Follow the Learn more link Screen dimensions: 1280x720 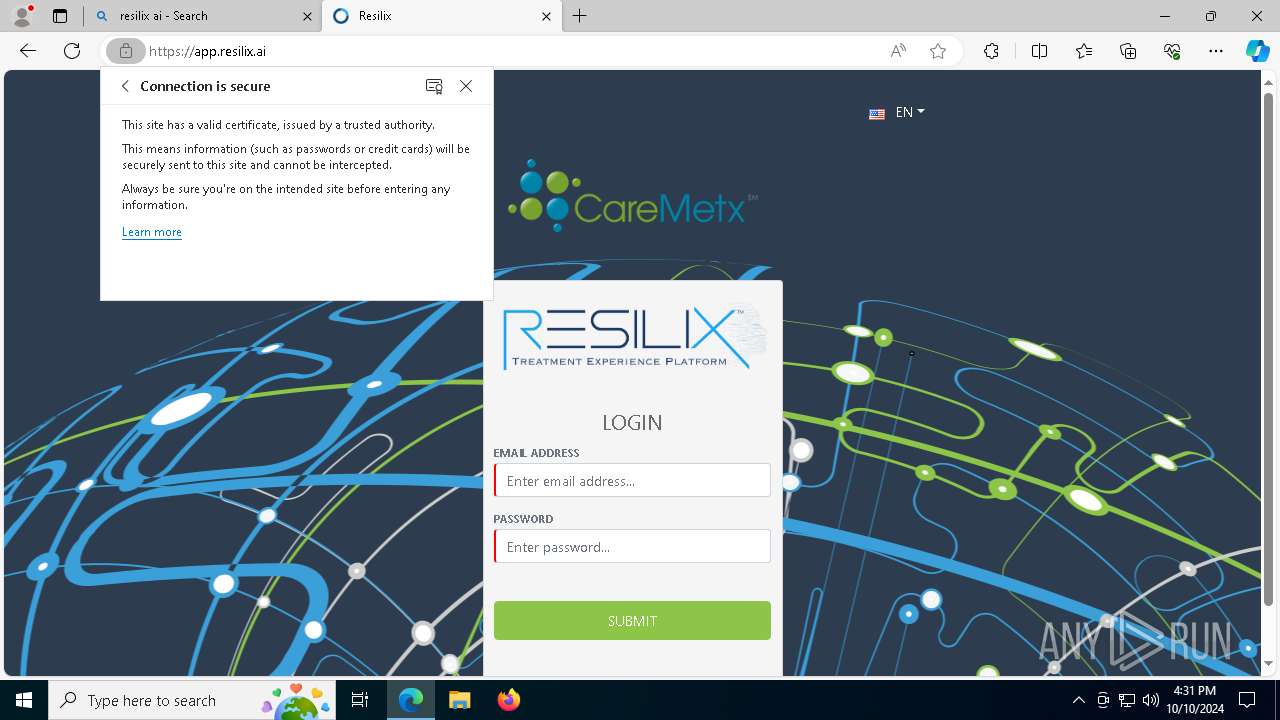coord(152,232)
